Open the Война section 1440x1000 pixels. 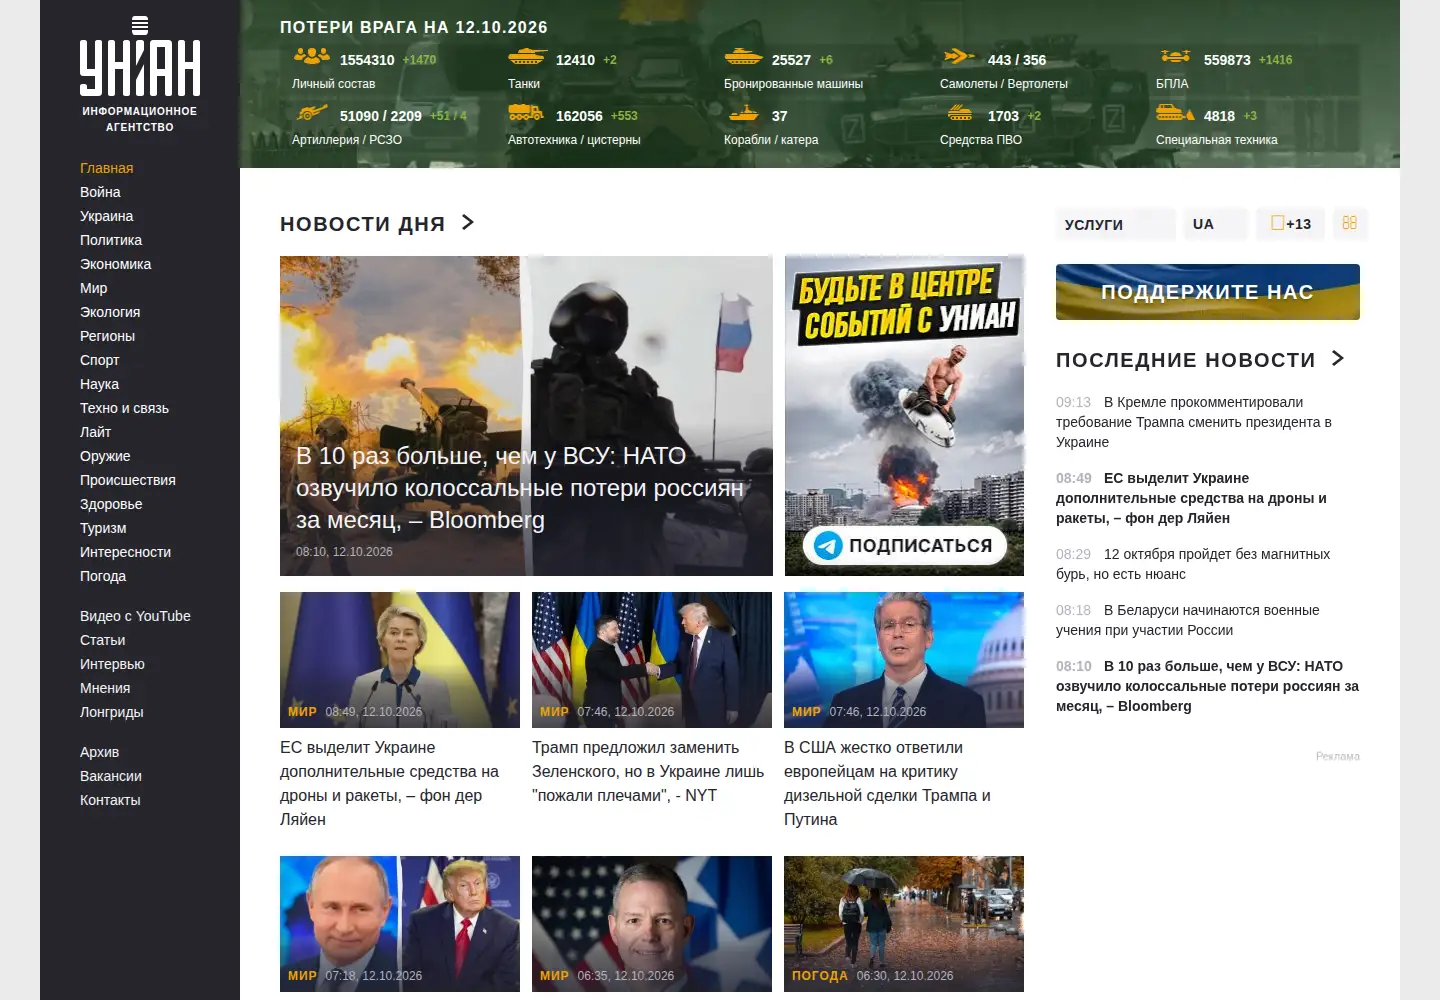(100, 192)
